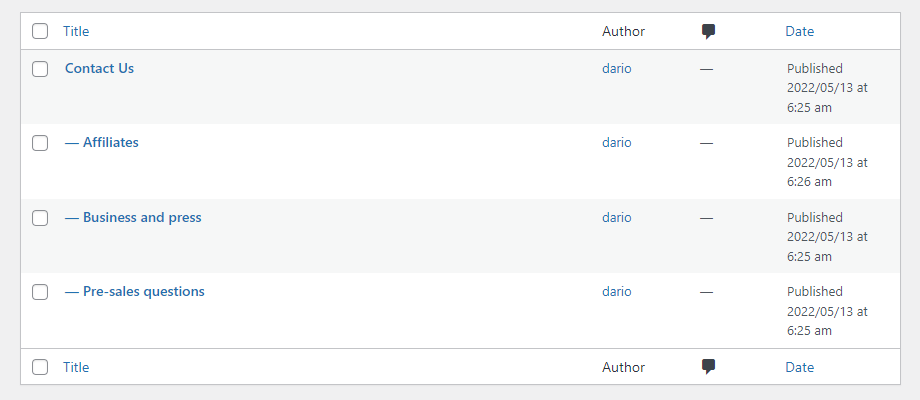Click author dario on Affiliates row
Screen dimensions: 920x400
[x=617, y=142]
